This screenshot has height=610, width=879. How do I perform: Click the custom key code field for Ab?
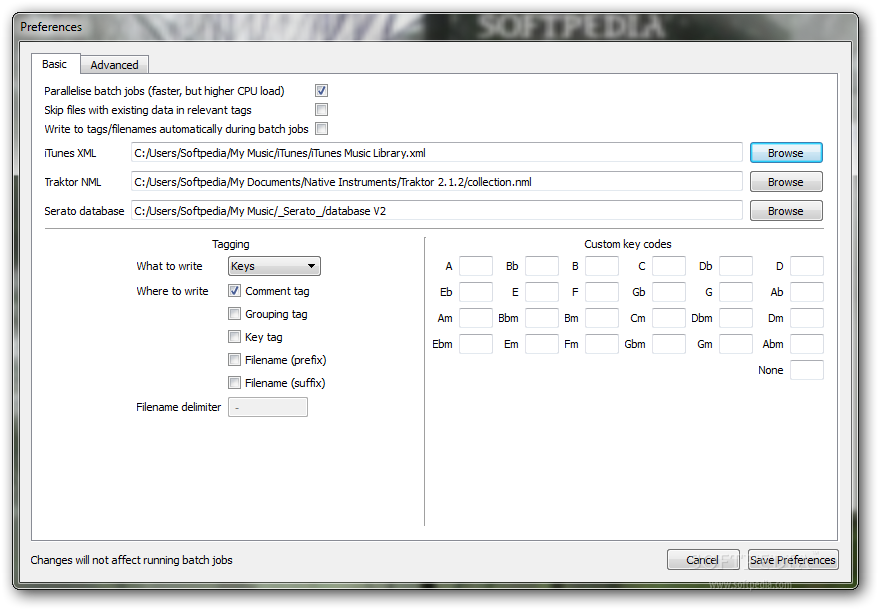807,292
